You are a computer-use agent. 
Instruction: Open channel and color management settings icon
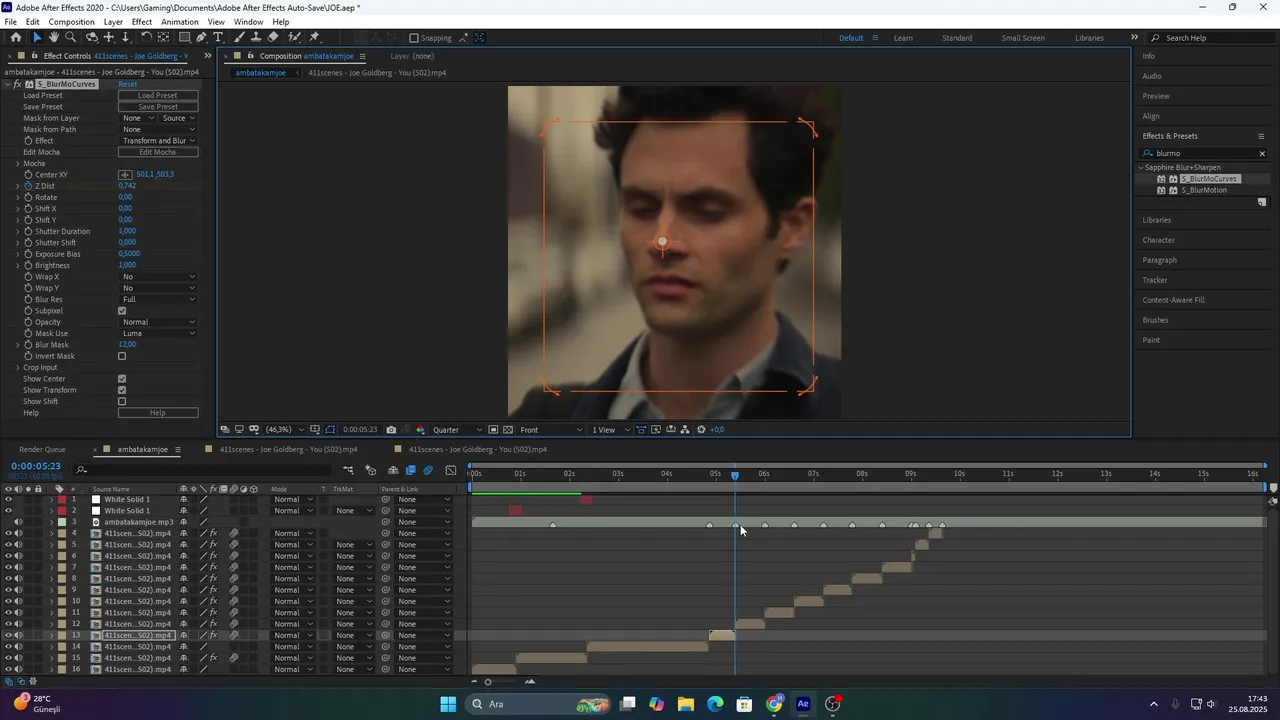(x=420, y=430)
